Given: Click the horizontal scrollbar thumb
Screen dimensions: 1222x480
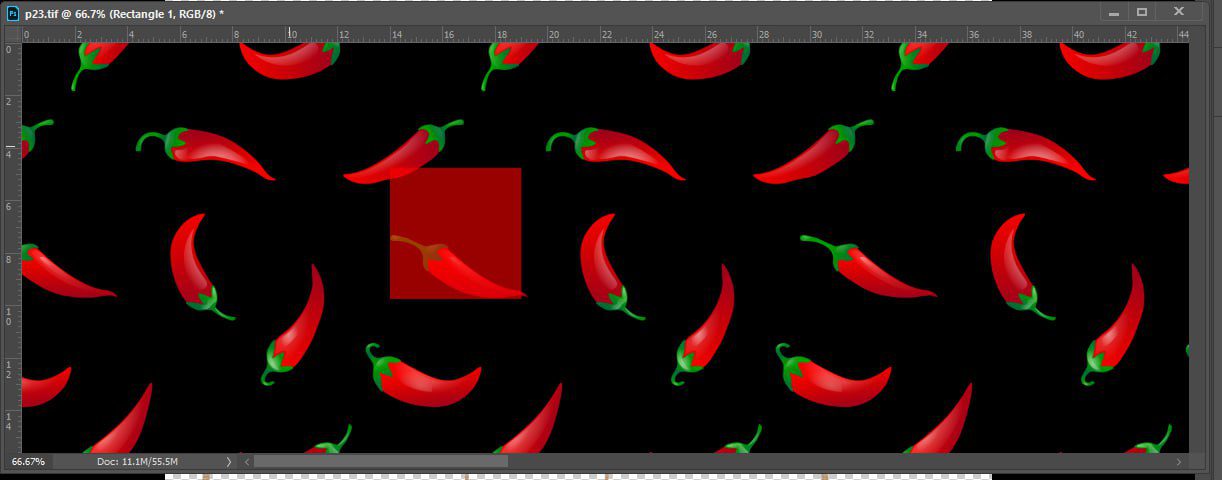Looking at the screenshot, I should 381,462.
